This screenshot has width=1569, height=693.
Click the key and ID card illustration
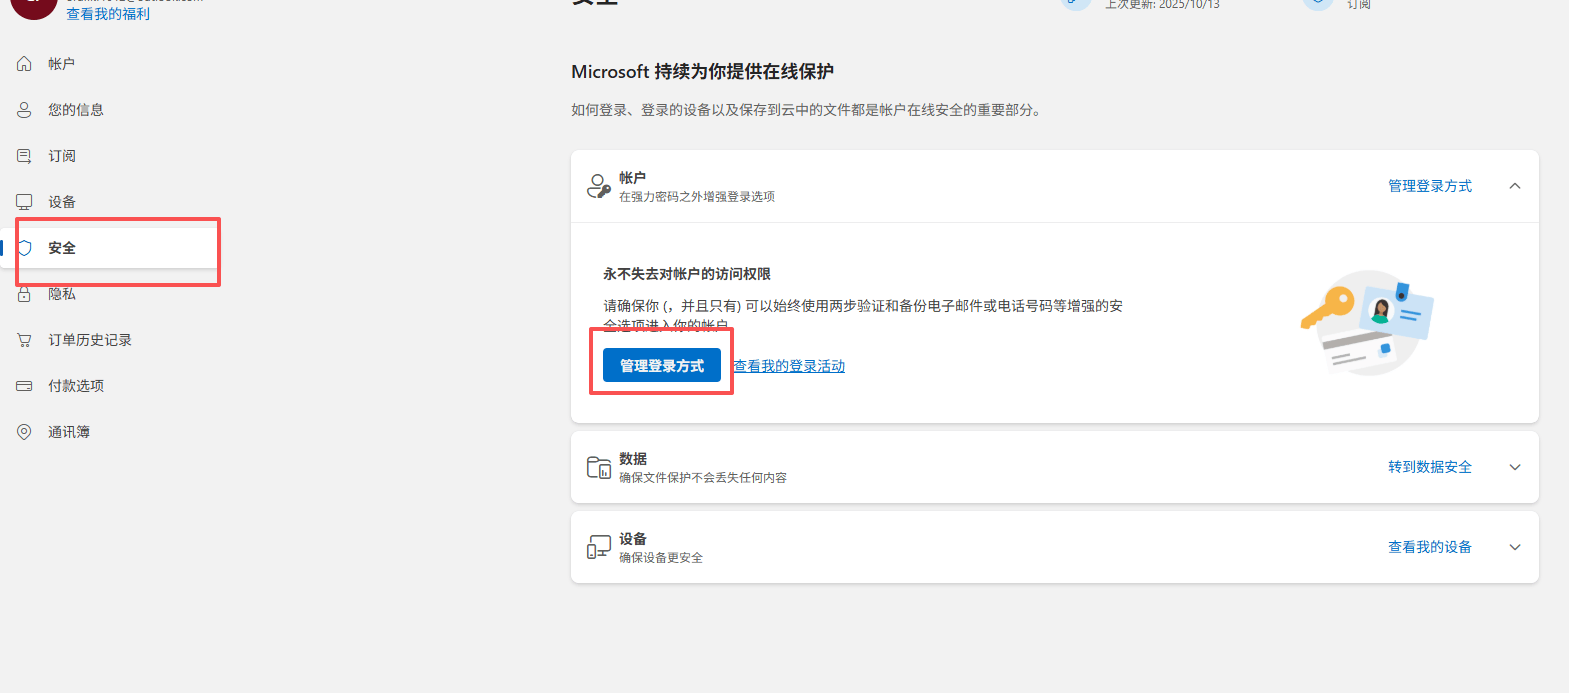(1366, 322)
